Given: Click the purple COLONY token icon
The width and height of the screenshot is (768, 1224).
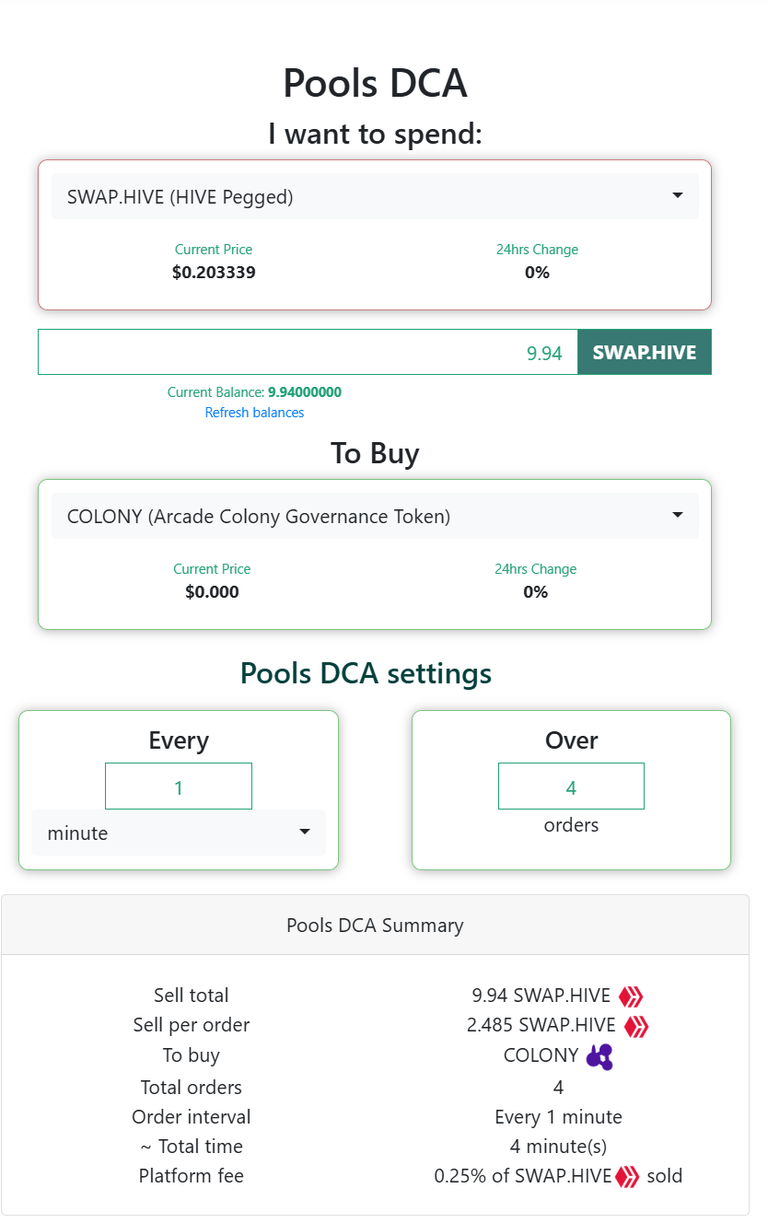Looking at the screenshot, I should [x=599, y=1057].
